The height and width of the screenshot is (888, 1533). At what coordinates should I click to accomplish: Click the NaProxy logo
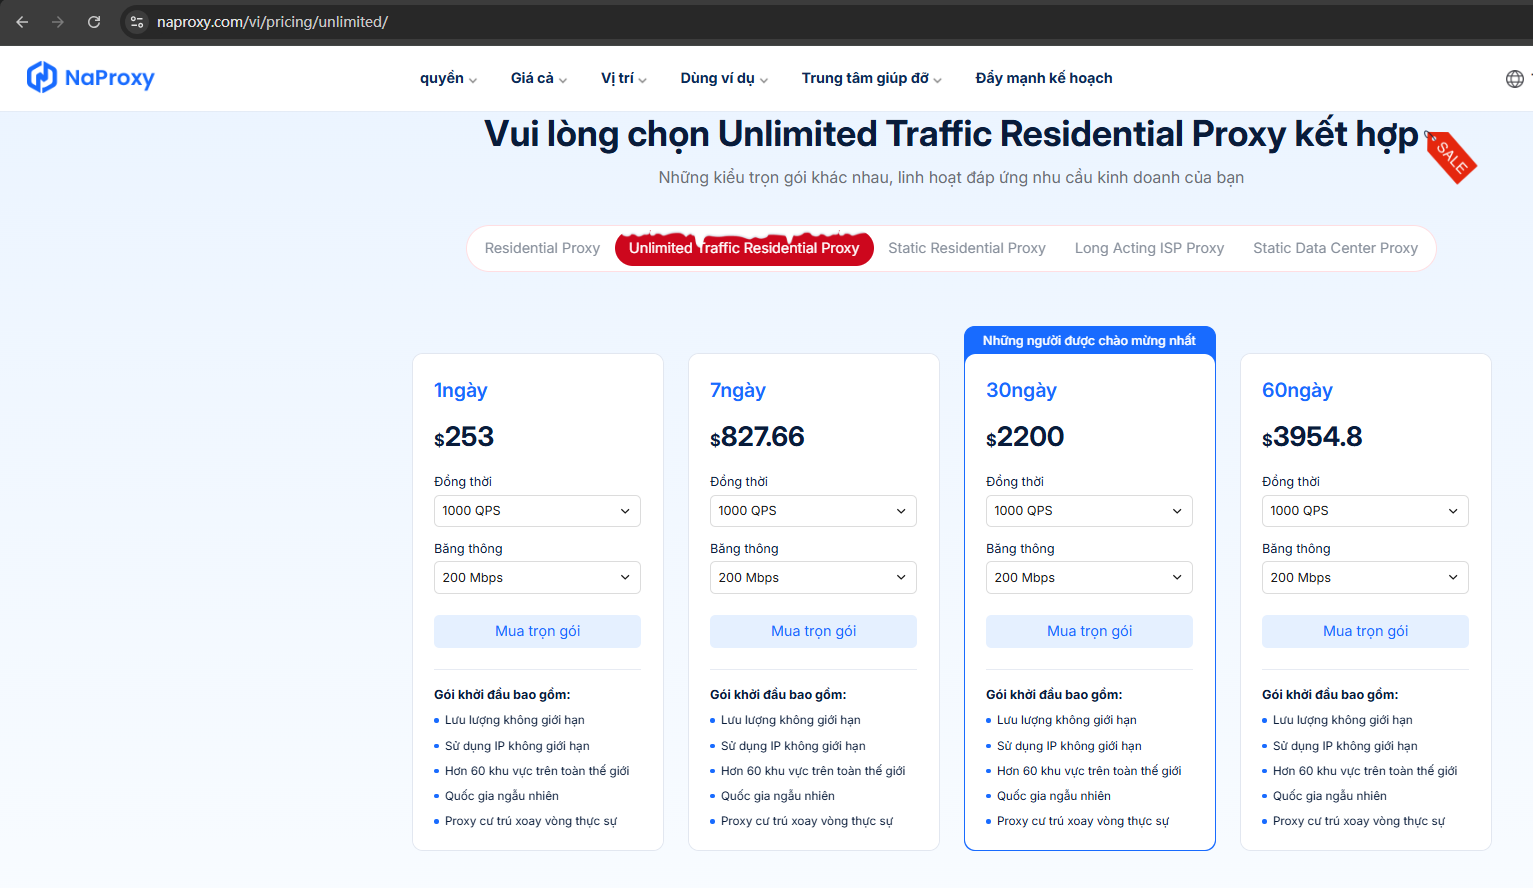[x=90, y=77]
